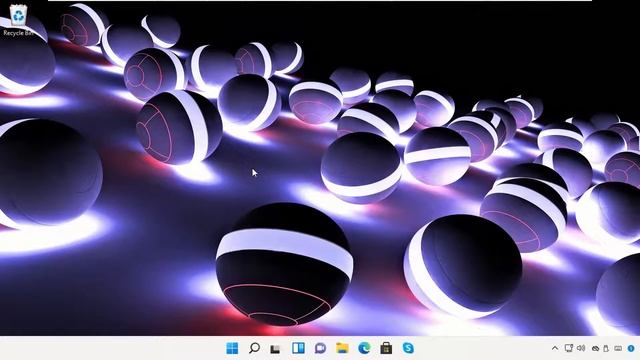640x360 pixels.
Task: Open the Widgets panel icon
Action: (298, 348)
